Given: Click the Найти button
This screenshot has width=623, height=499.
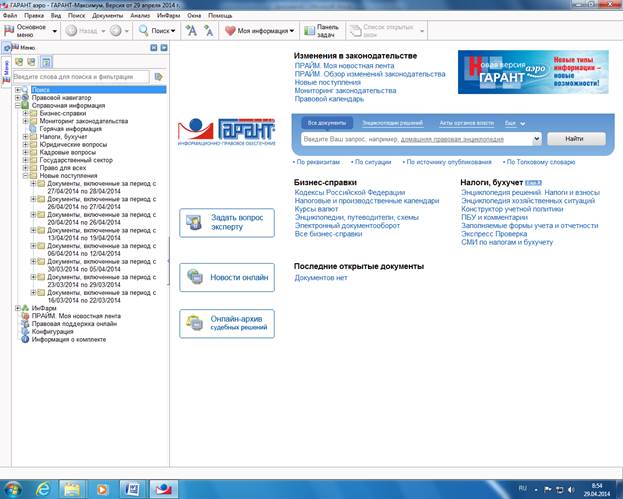Looking at the screenshot, I should pos(577,139).
